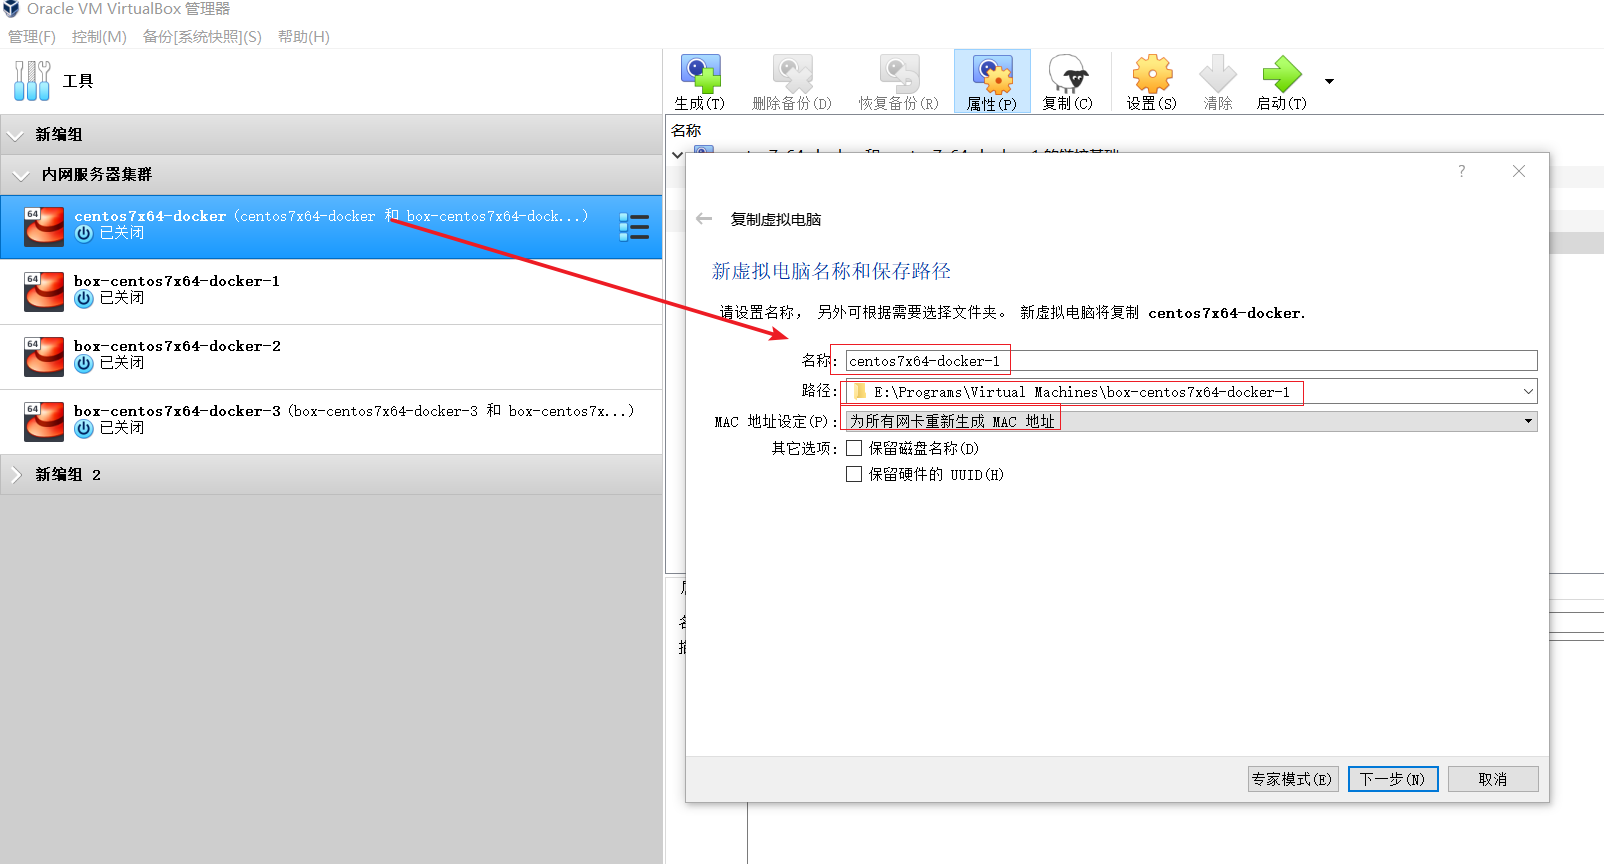Click the 取消 button
The height and width of the screenshot is (864, 1604).
[x=1493, y=779]
